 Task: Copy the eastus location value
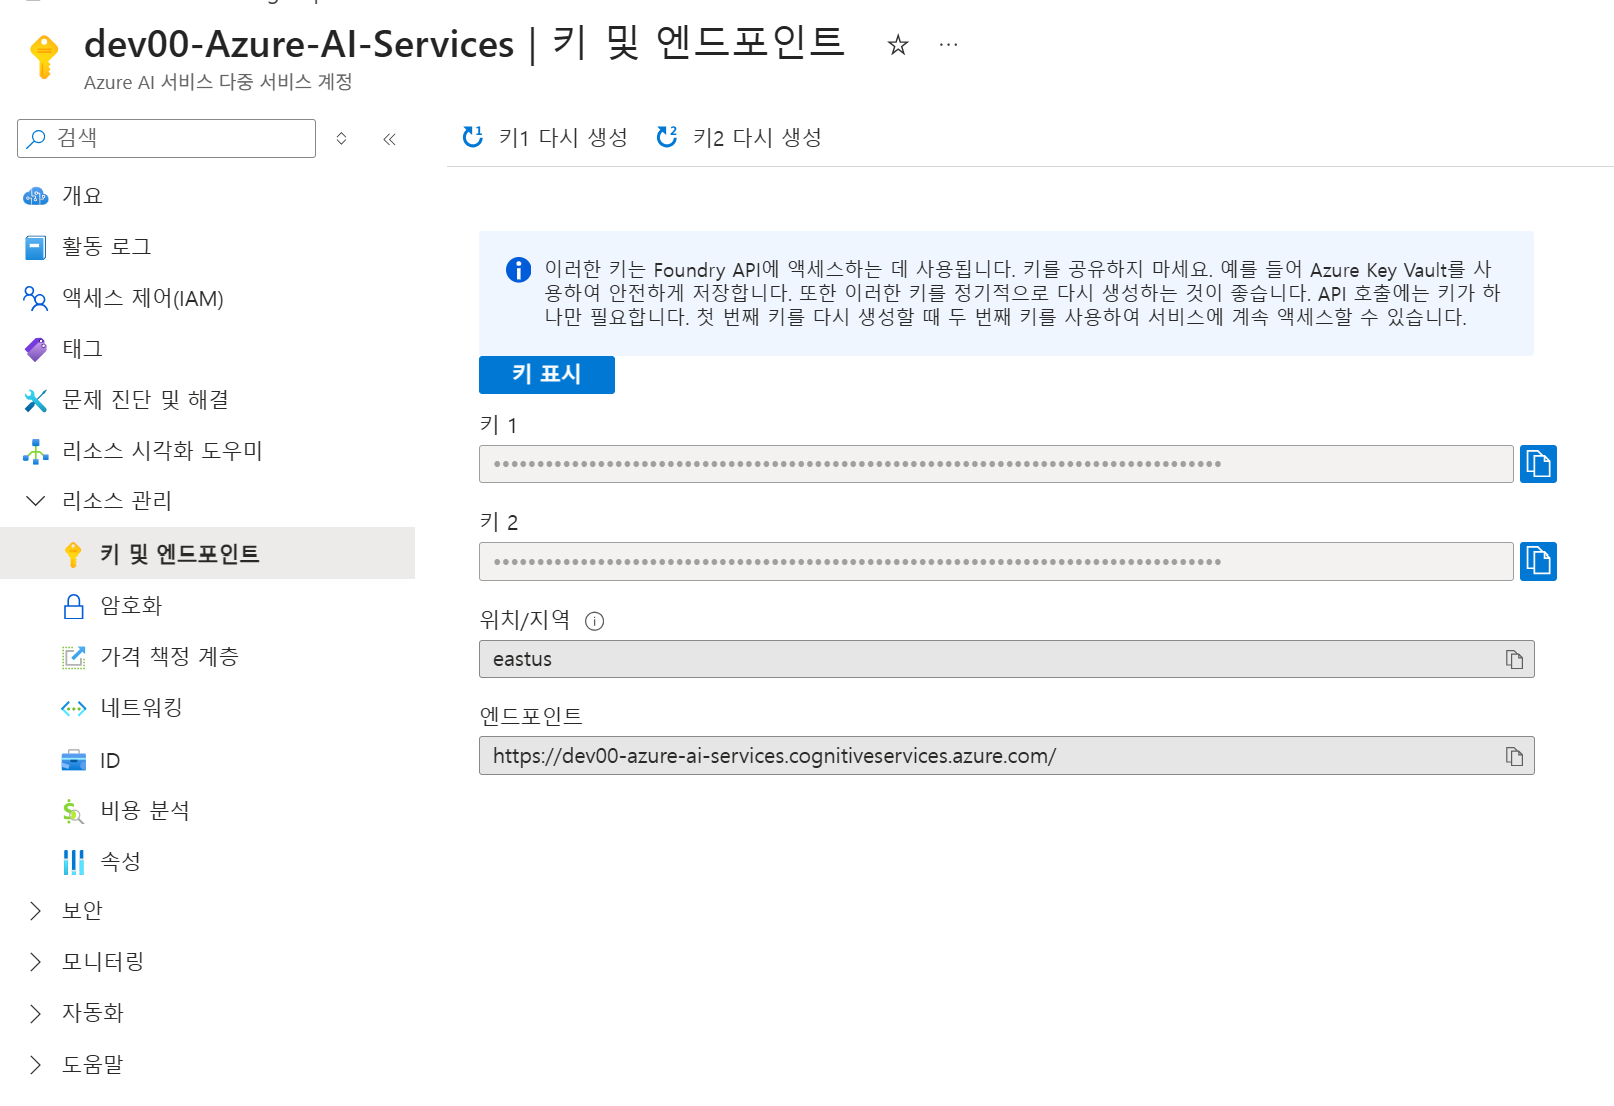coord(1514,659)
